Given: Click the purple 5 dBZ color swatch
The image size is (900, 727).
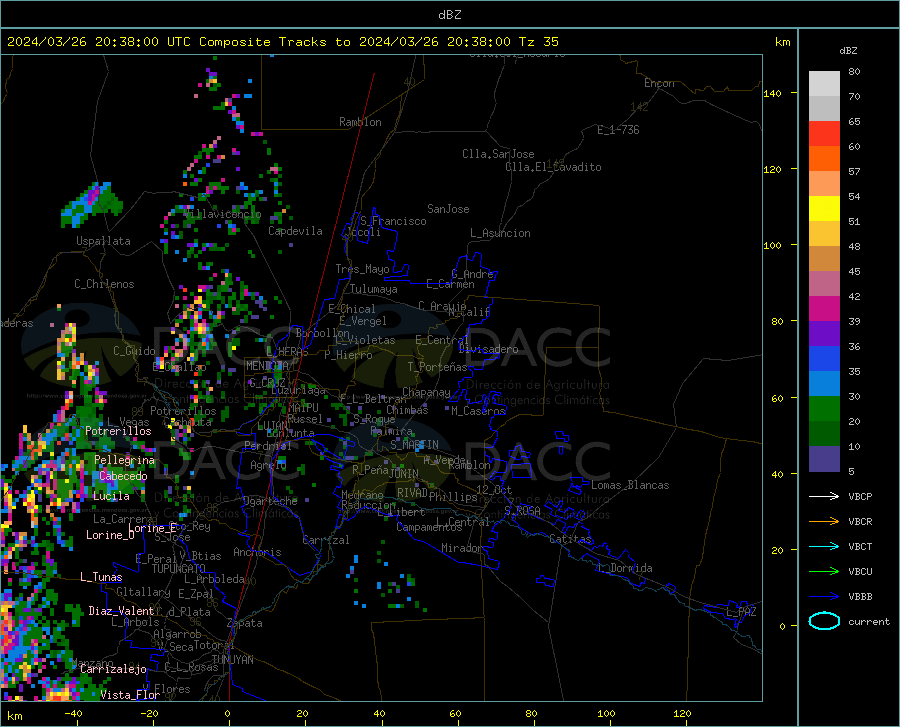Looking at the screenshot, I should point(824,459).
